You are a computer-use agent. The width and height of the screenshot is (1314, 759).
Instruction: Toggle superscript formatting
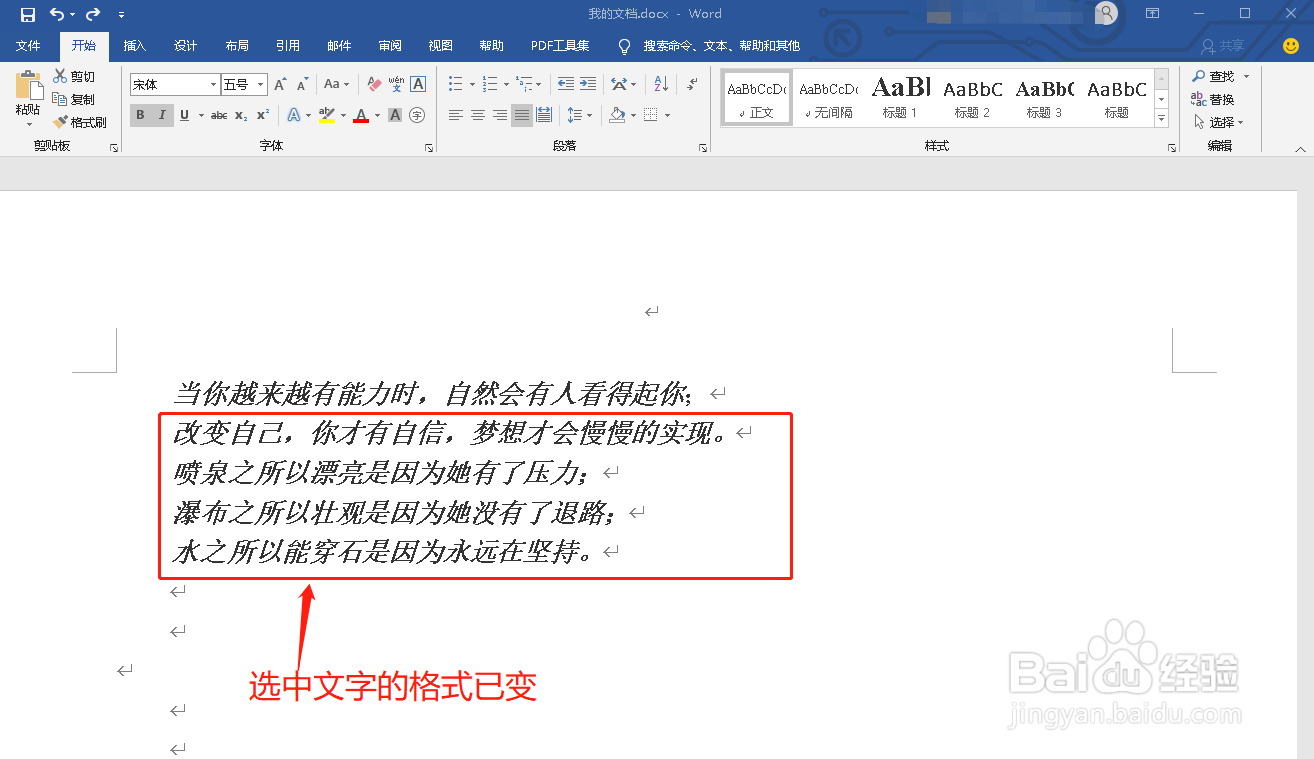pos(261,115)
